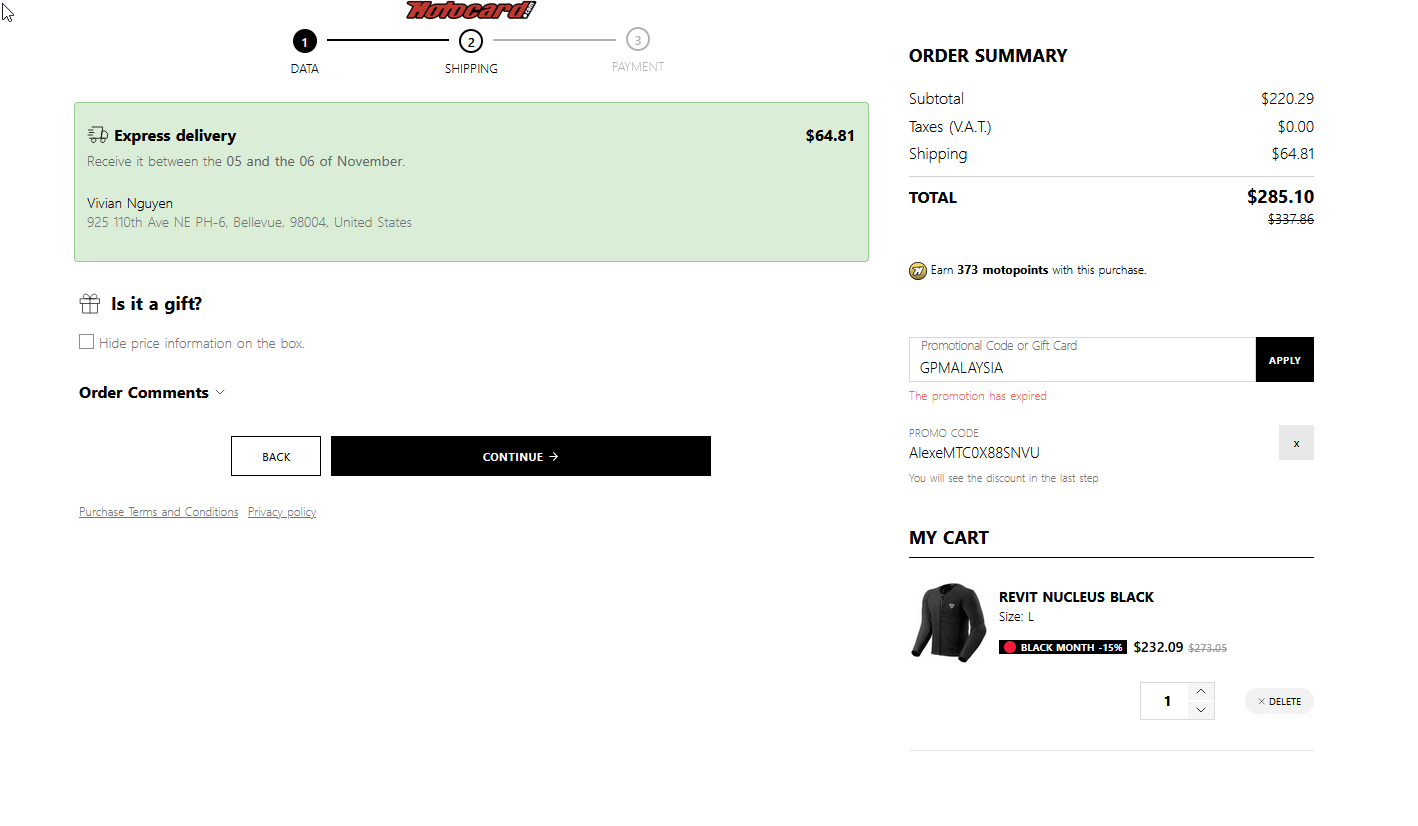Viewport: 1418px width, 826px height.
Task: Click the Back button
Action: (276, 456)
